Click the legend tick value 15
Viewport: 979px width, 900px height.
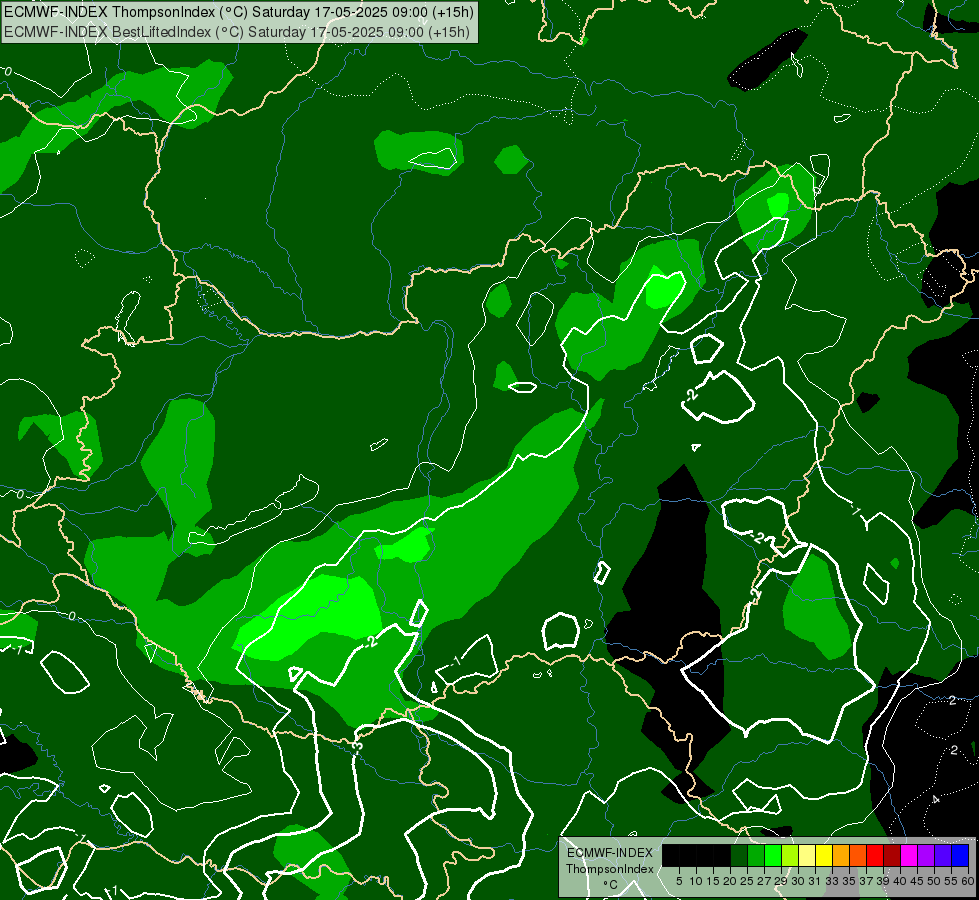tap(713, 881)
